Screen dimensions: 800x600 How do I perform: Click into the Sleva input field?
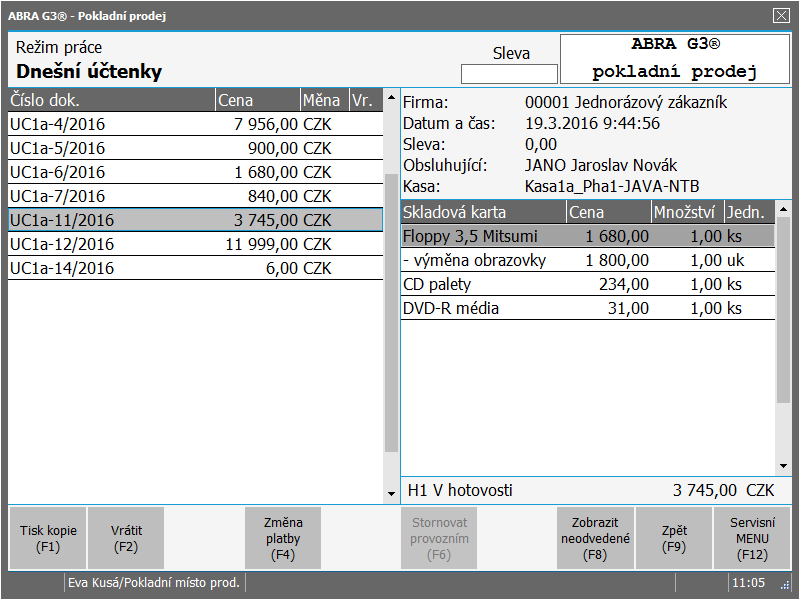click(x=509, y=74)
